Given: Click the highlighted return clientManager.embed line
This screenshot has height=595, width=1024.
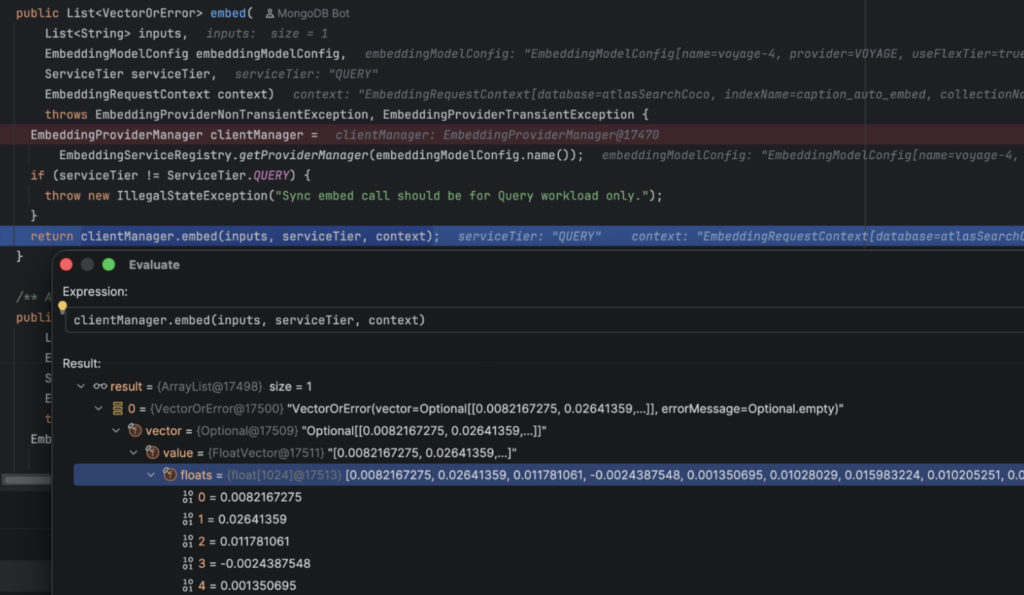Looking at the screenshot, I should coord(512,236).
